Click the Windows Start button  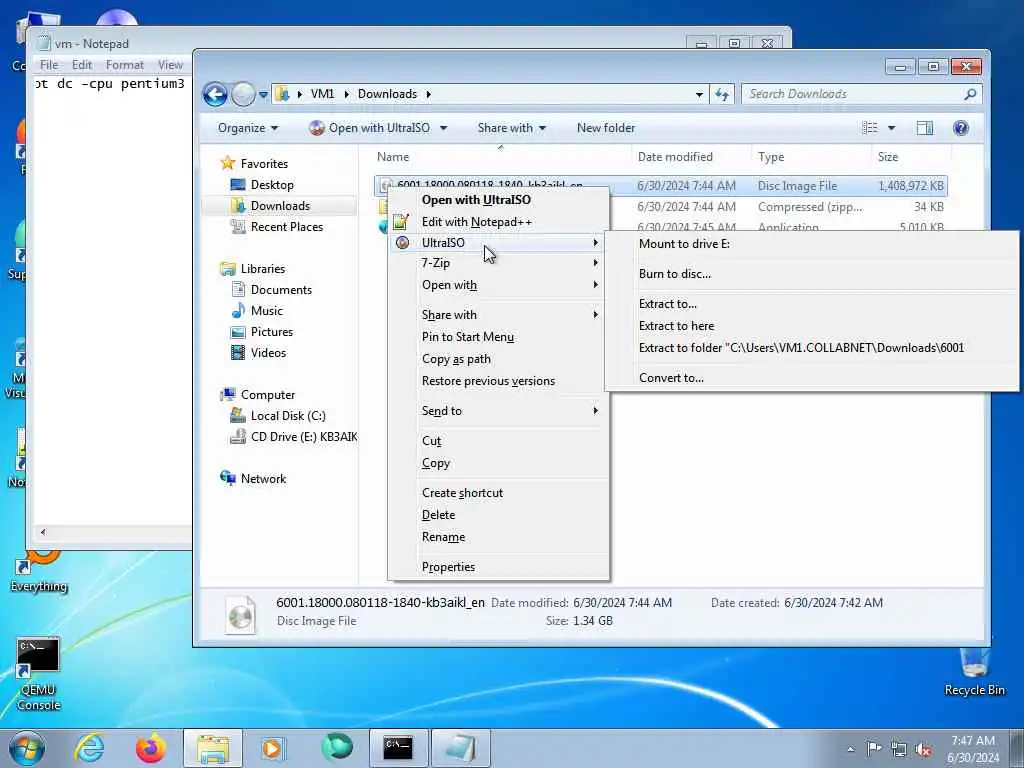coord(26,748)
